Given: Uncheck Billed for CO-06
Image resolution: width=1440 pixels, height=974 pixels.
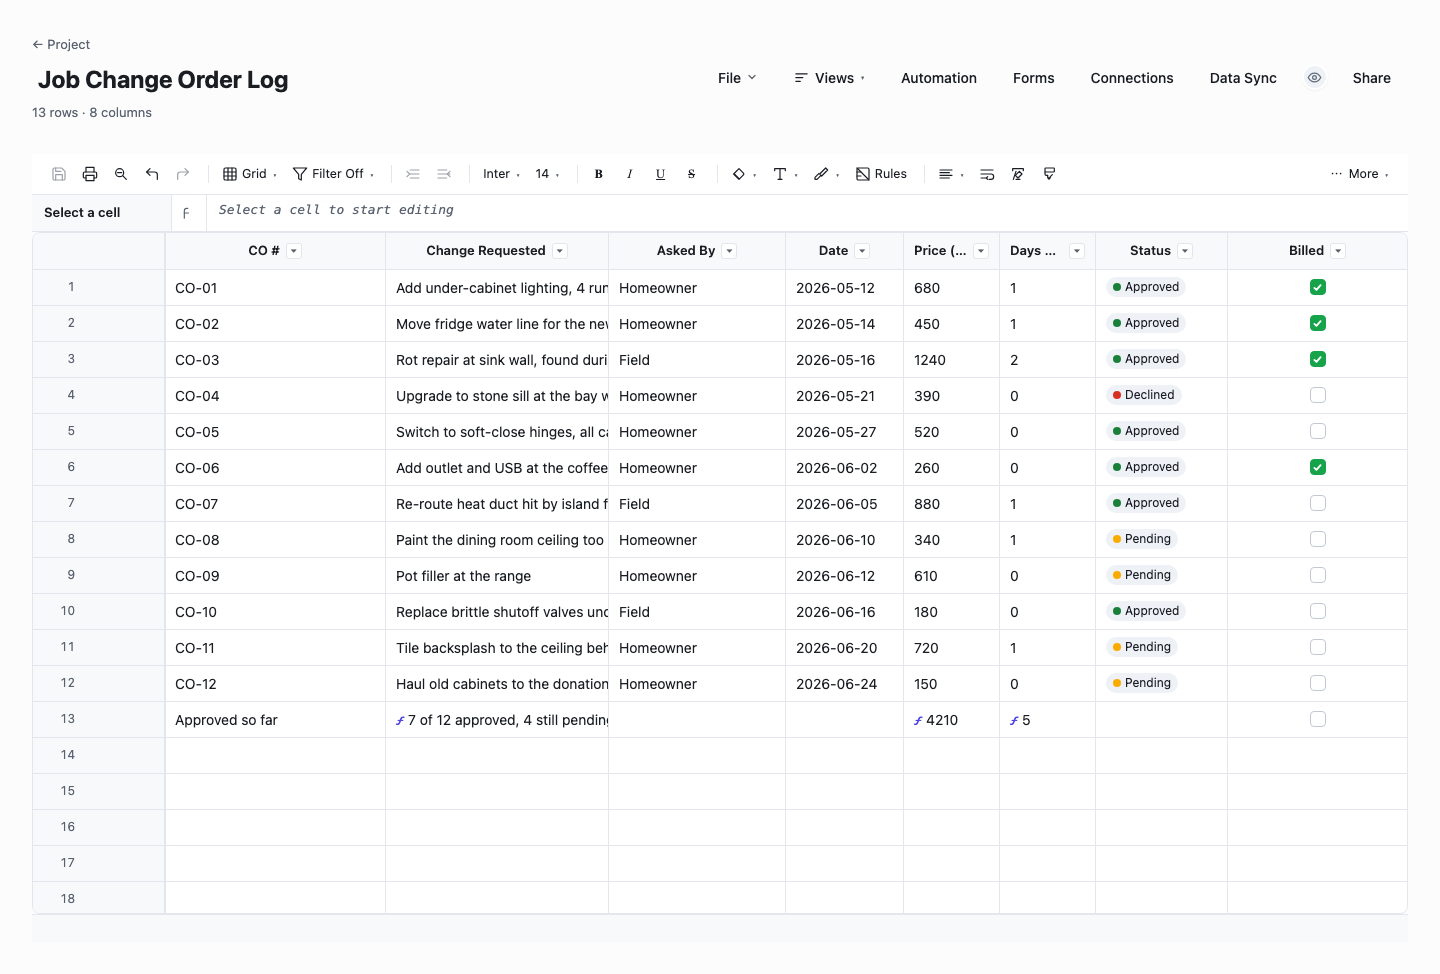Looking at the screenshot, I should (x=1318, y=467).
